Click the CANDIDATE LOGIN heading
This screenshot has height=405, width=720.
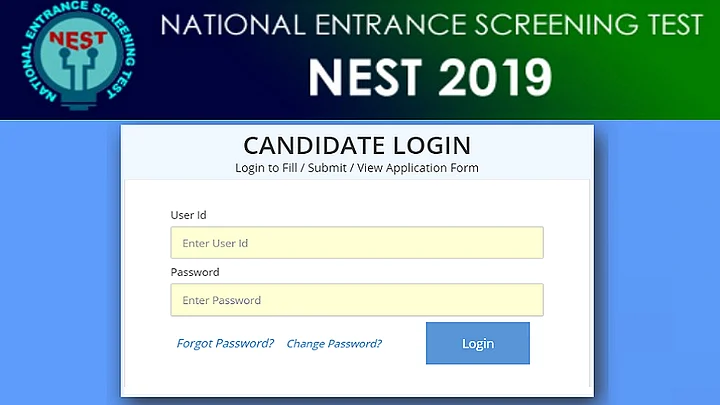(357, 145)
